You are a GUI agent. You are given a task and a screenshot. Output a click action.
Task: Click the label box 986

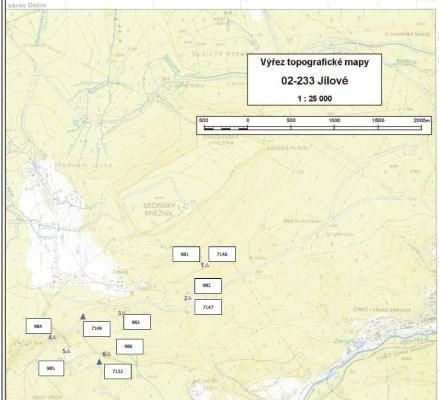(x=130, y=347)
